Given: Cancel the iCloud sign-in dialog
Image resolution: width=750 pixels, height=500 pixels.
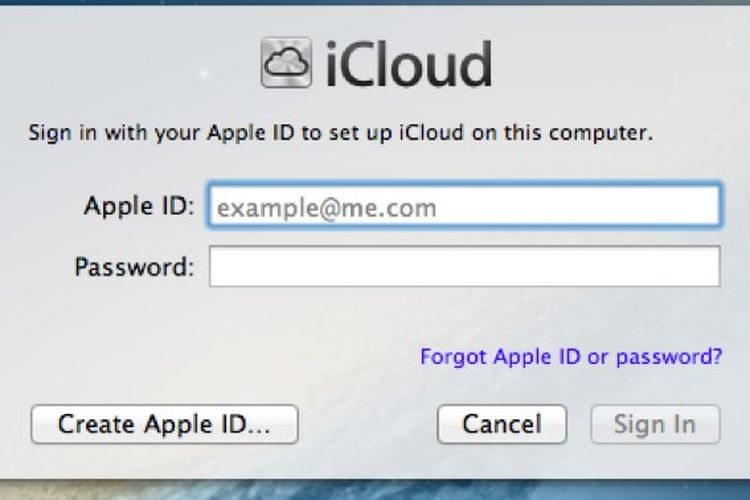Looking at the screenshot, I should coord(502,424).
